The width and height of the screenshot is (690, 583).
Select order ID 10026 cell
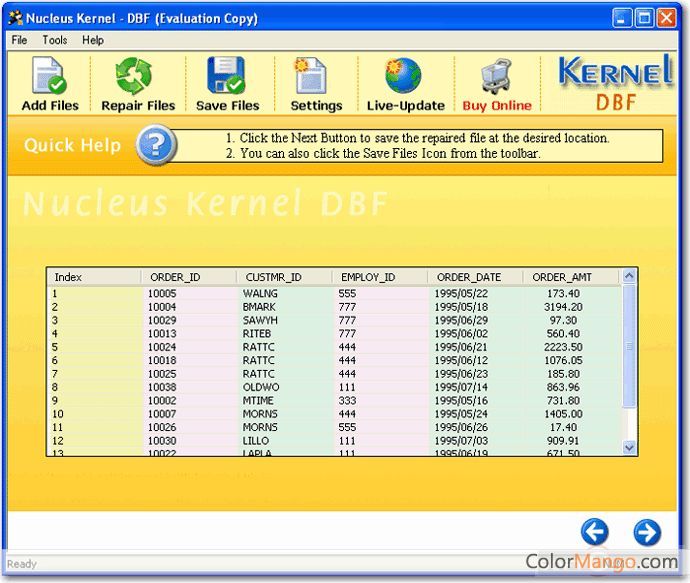(x=162, y=427)
